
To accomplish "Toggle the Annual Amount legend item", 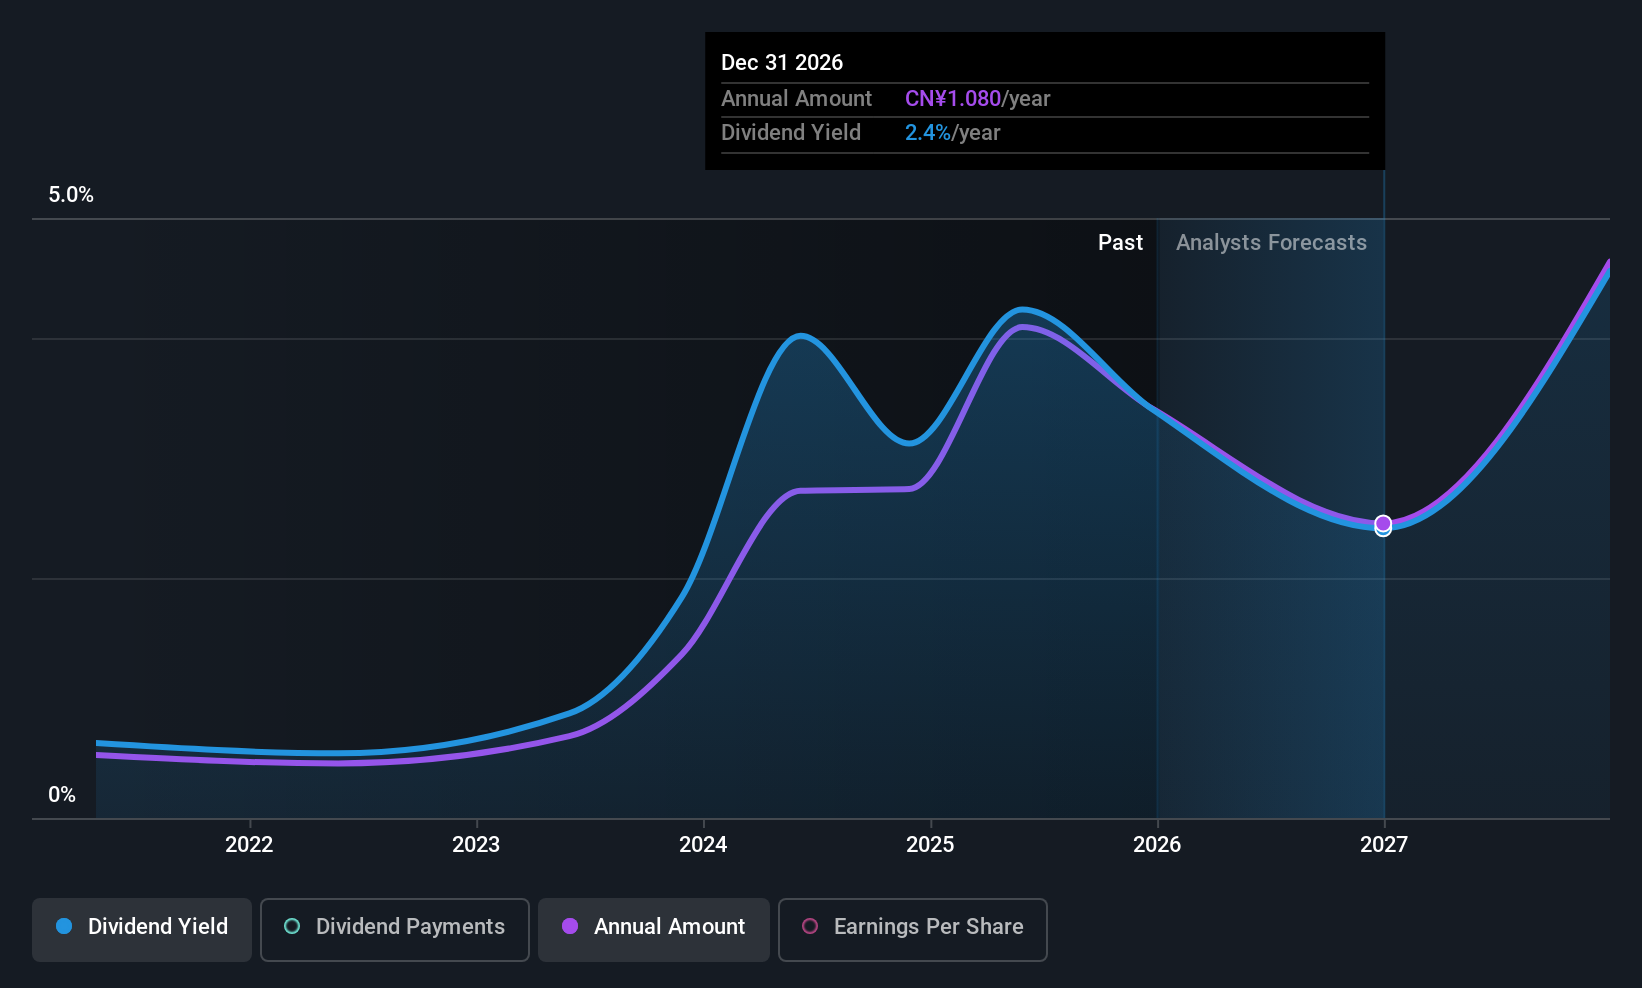I will click(x=653, y=929).
